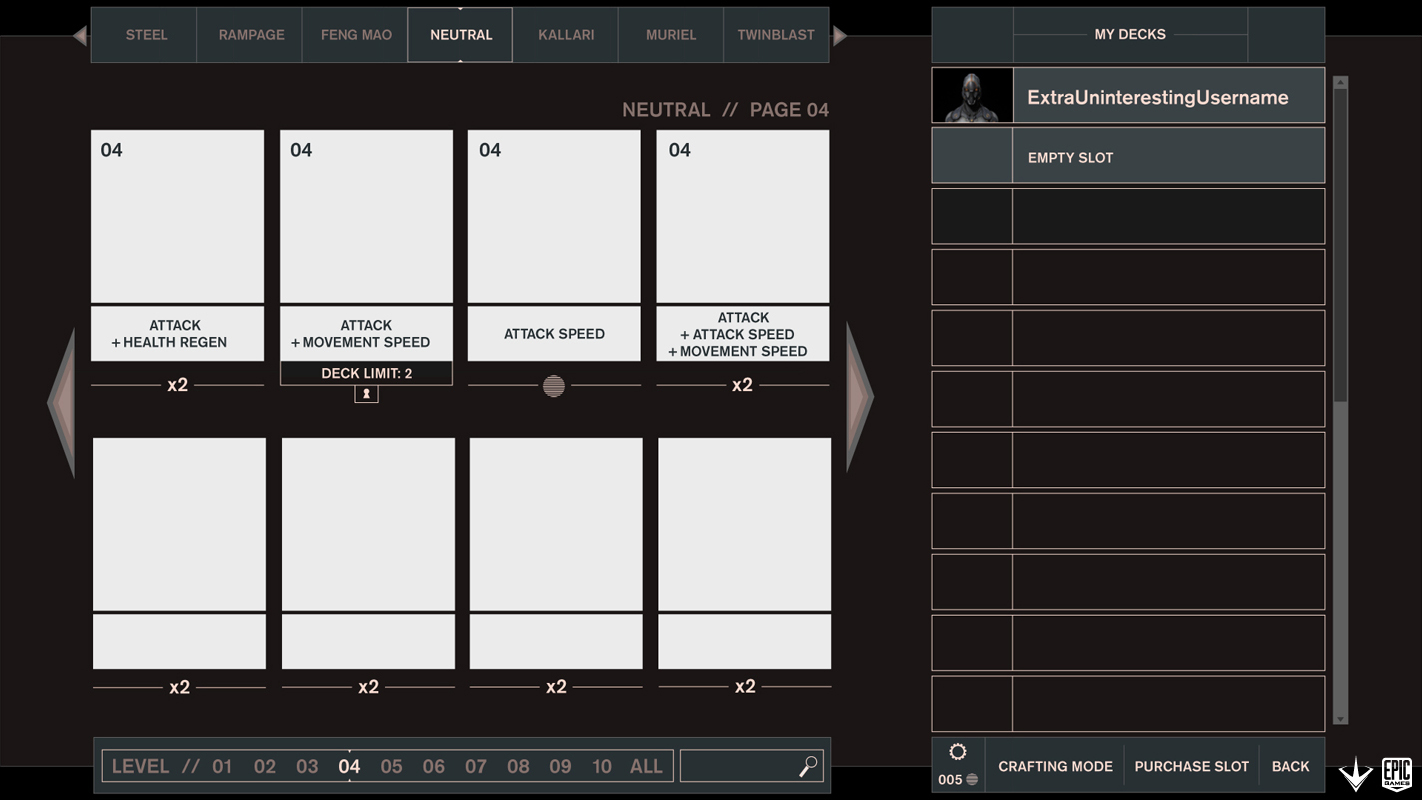Filter cards by level 06
This screenshot has height=800, width=1422.
433,766
